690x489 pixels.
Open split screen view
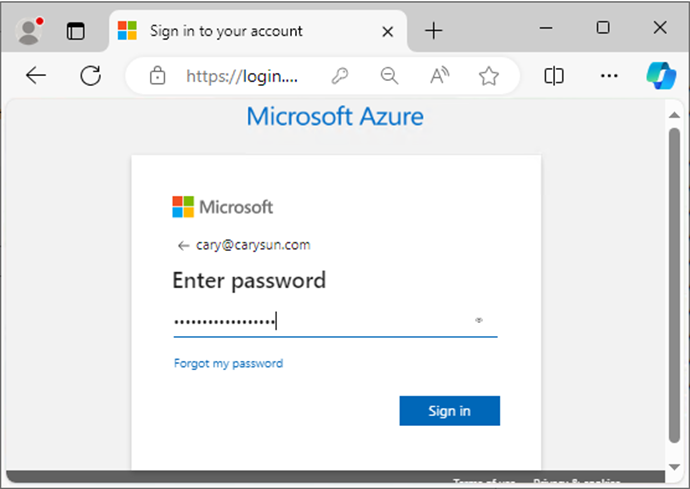click(x=554, y=76)
